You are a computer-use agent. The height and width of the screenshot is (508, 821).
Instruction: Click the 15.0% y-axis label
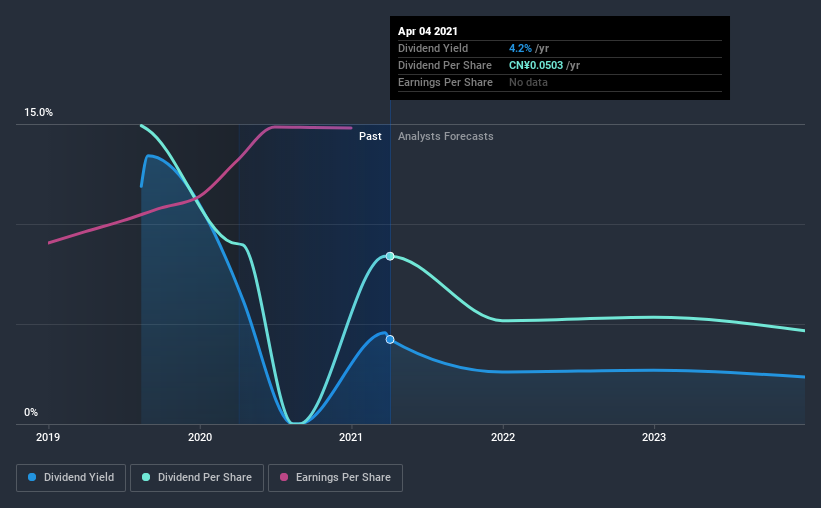(x=38, y=112)
